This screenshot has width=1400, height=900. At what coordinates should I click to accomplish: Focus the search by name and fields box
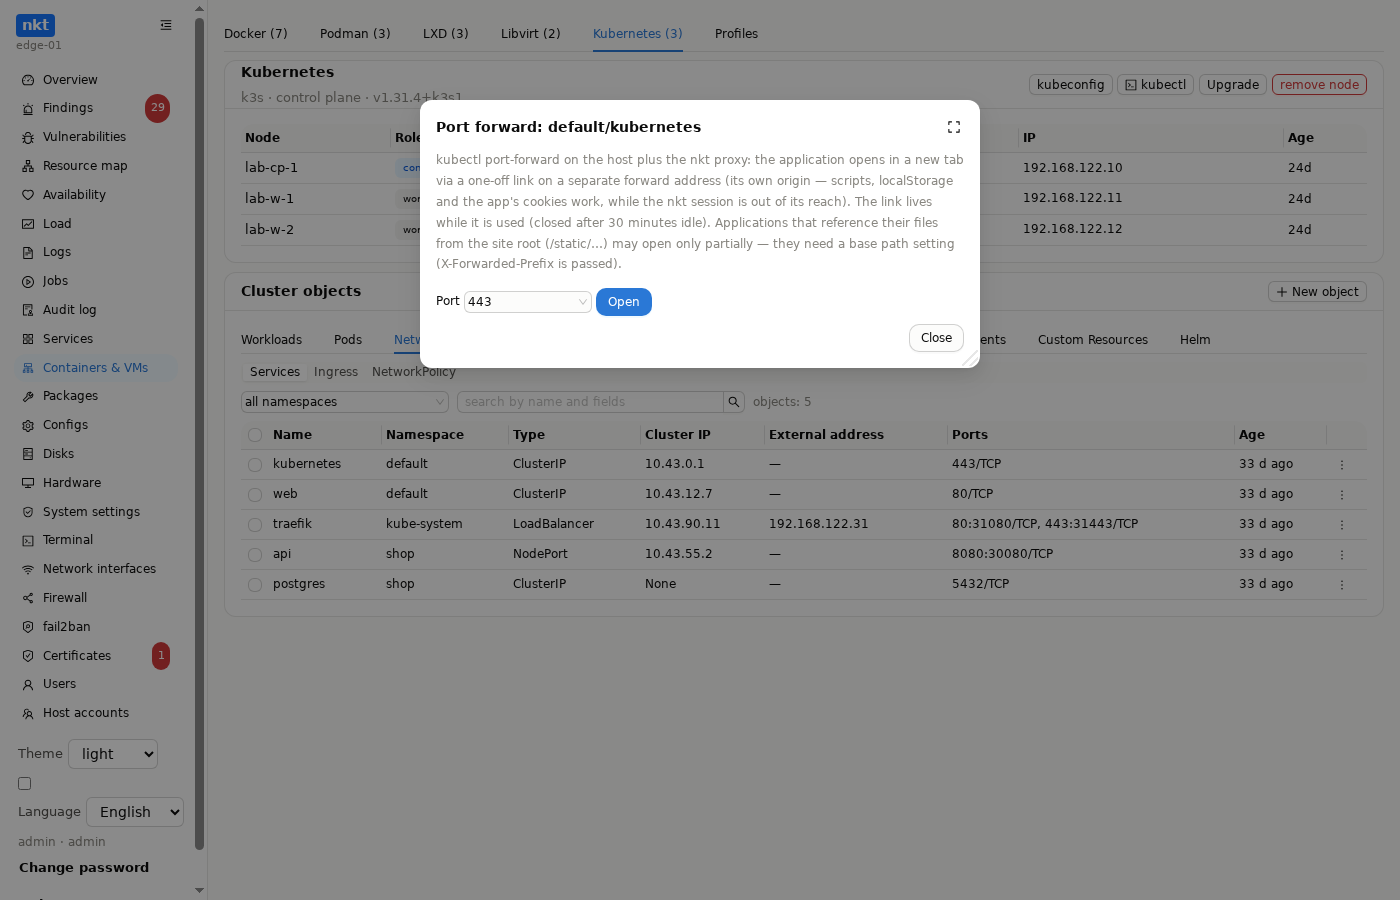[x=590, y=402]
